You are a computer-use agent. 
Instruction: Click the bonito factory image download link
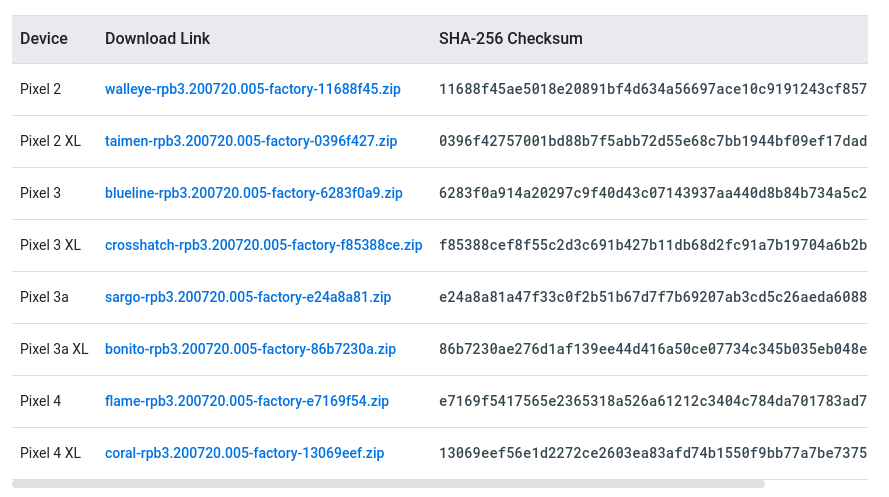[250, 349]
